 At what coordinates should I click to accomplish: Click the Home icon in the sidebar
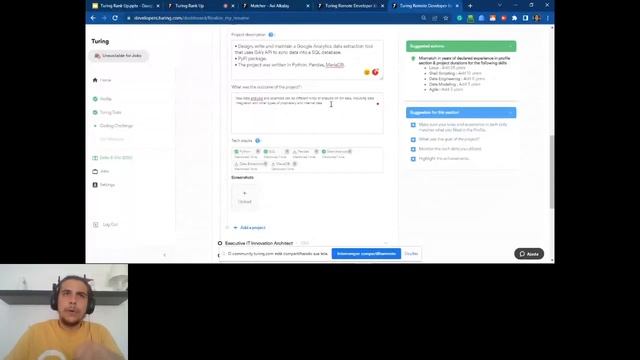95,80
